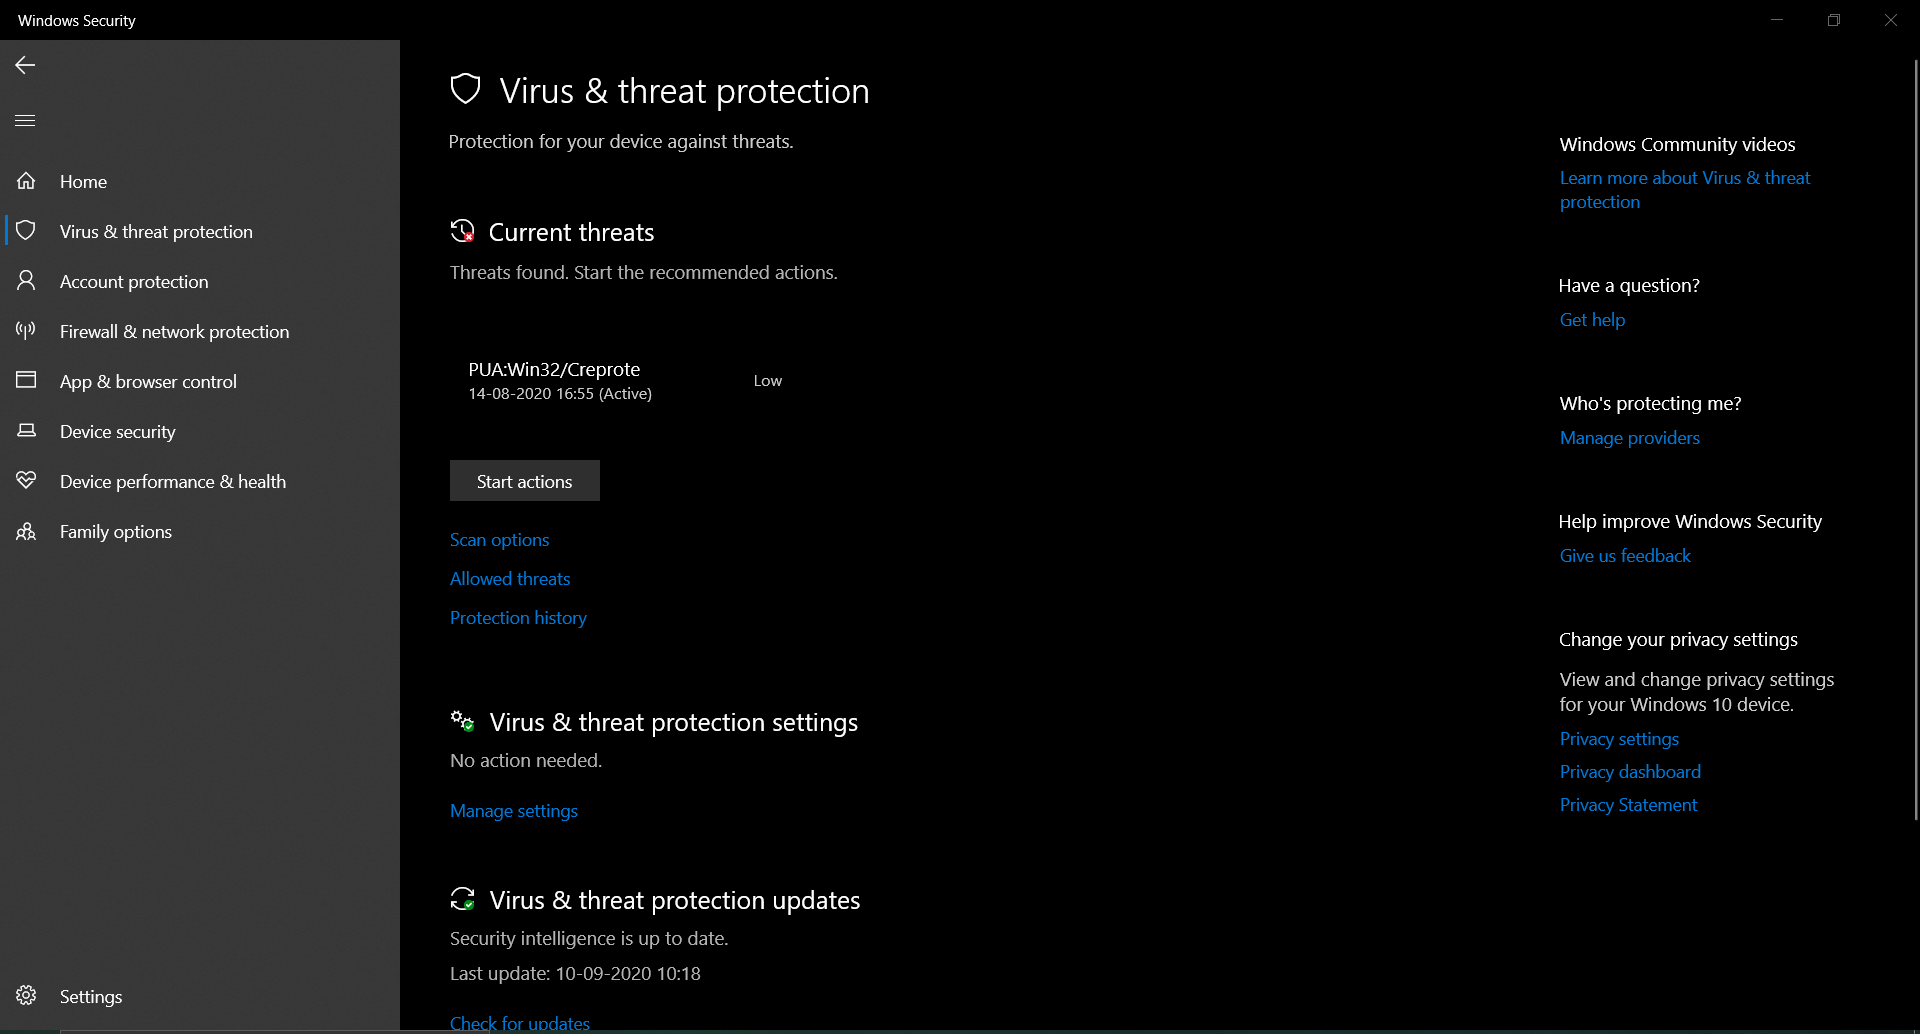Open Manage settings link
The width and height of the screenshot is (1920, 1034).
514,811
